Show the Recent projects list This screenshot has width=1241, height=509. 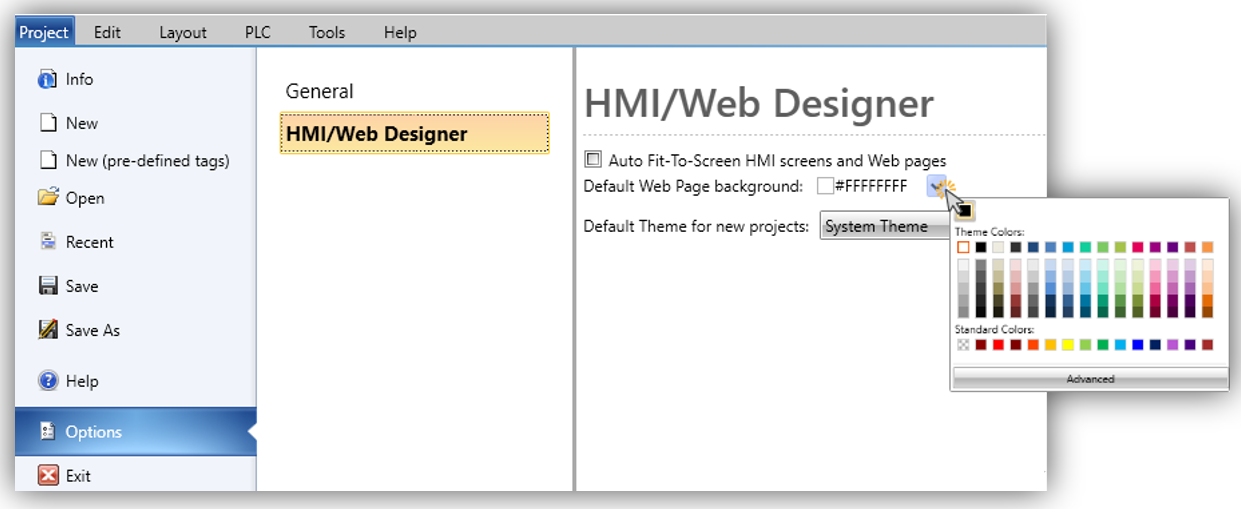(75, 242)
